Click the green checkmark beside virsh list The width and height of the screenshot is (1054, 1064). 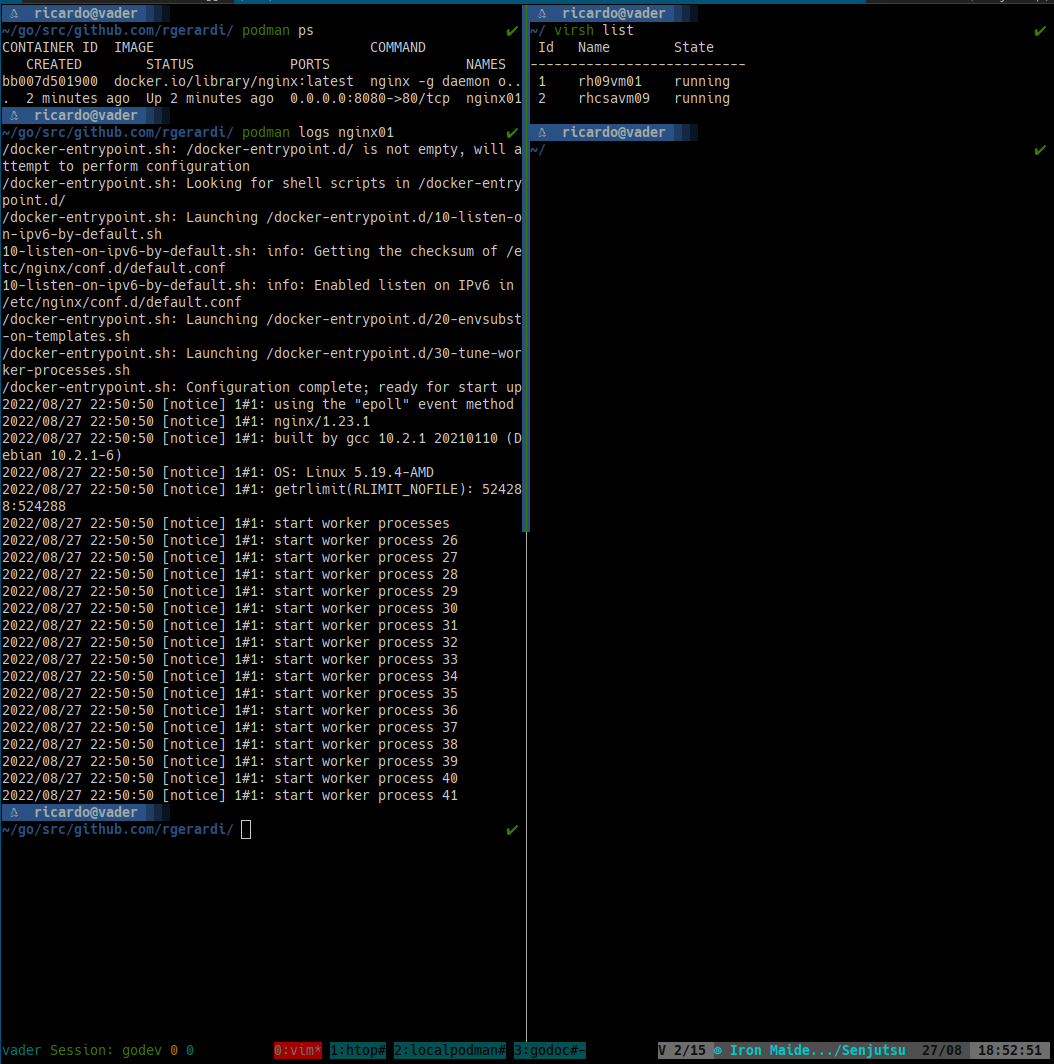tap(1040, 31)
